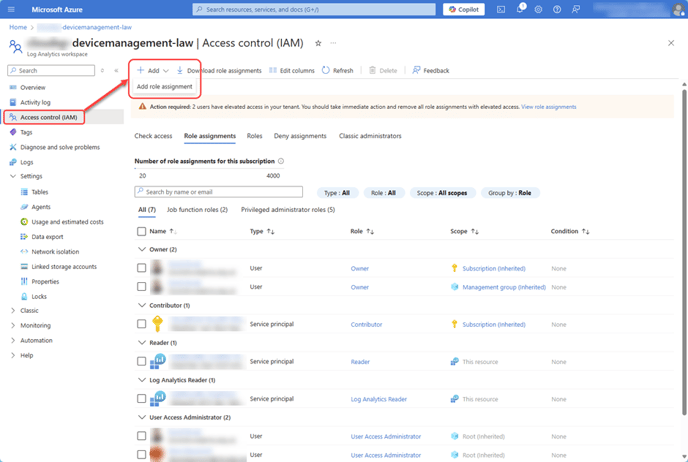Tick the select-all checkbox beside Name

pyautogui.click(x=141, y=231)
